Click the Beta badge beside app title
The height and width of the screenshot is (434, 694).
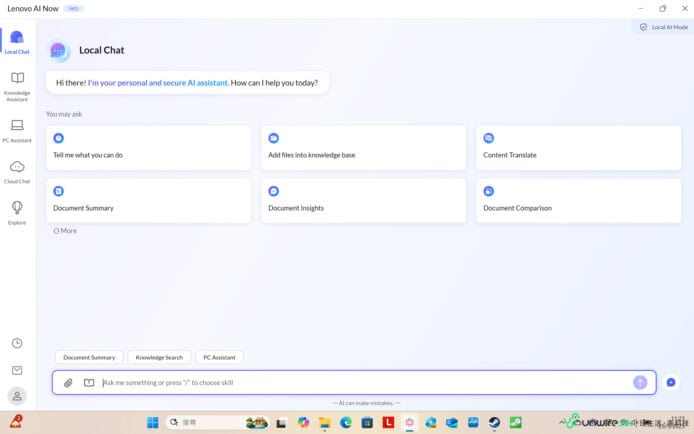pyautogui.click(x=73, y=8)
